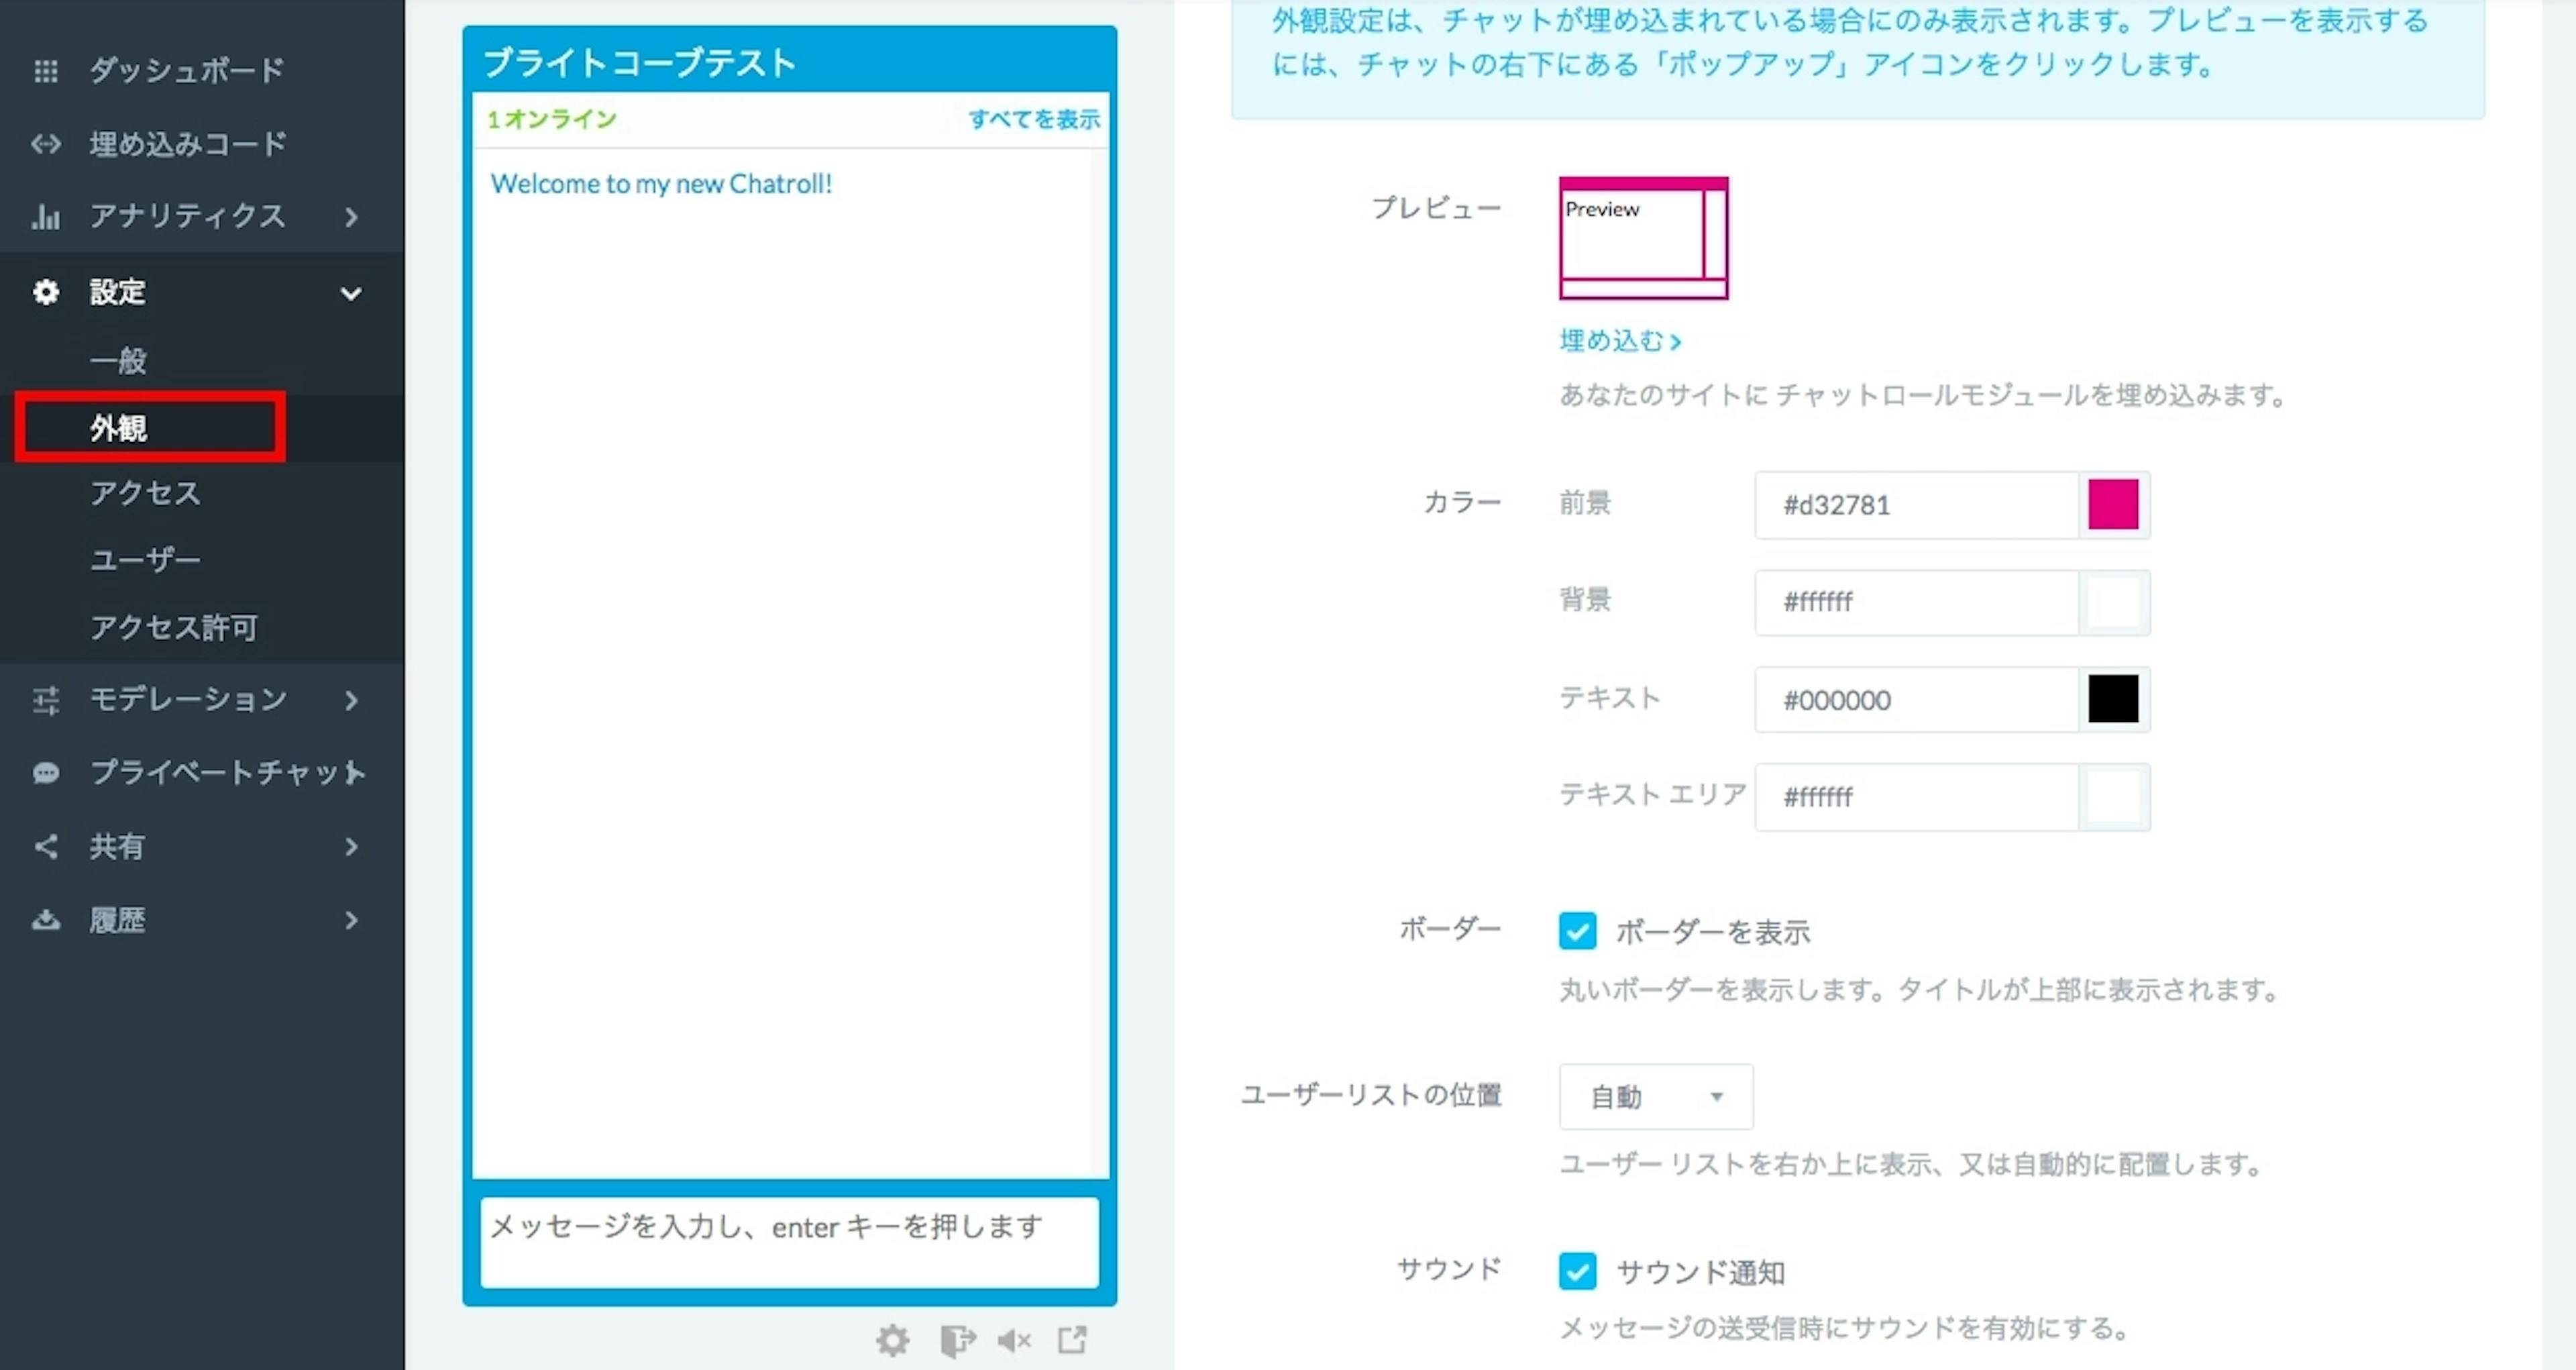Viewport: 2576px width, 1370px height.
Task: Open chat in popup window icon
Action: point(1073,1340)
